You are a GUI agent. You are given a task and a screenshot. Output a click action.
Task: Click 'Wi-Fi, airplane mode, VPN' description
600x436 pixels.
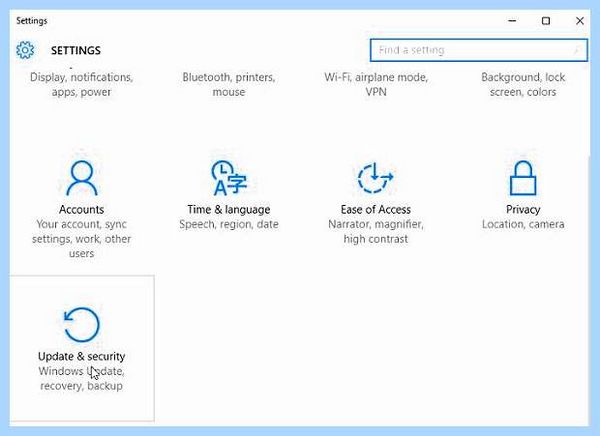376,85
